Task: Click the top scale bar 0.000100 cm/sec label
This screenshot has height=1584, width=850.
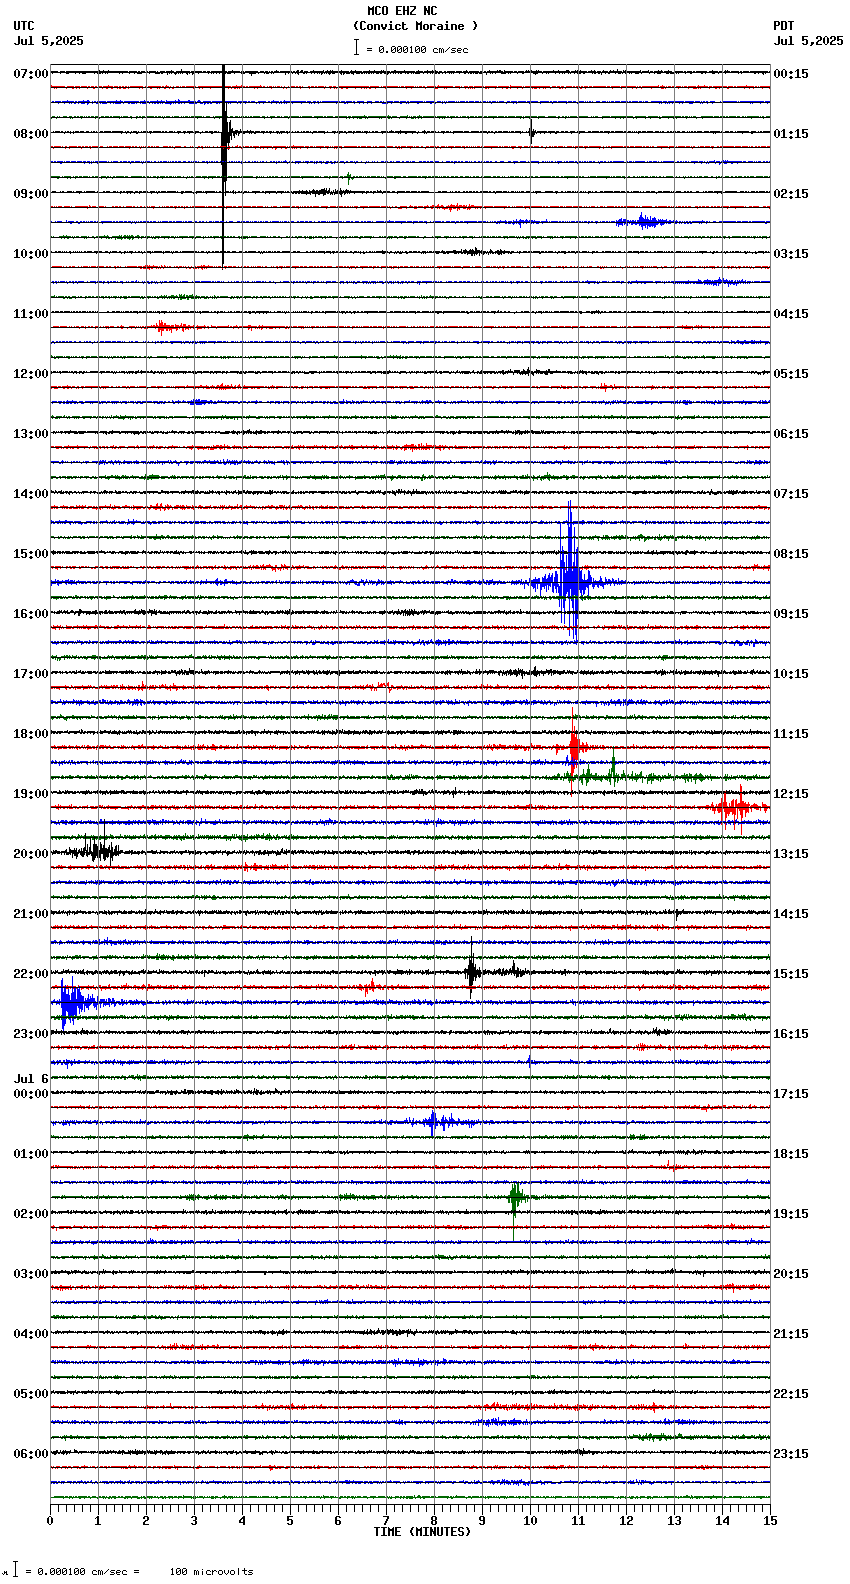Action: [x=417, y=49]
